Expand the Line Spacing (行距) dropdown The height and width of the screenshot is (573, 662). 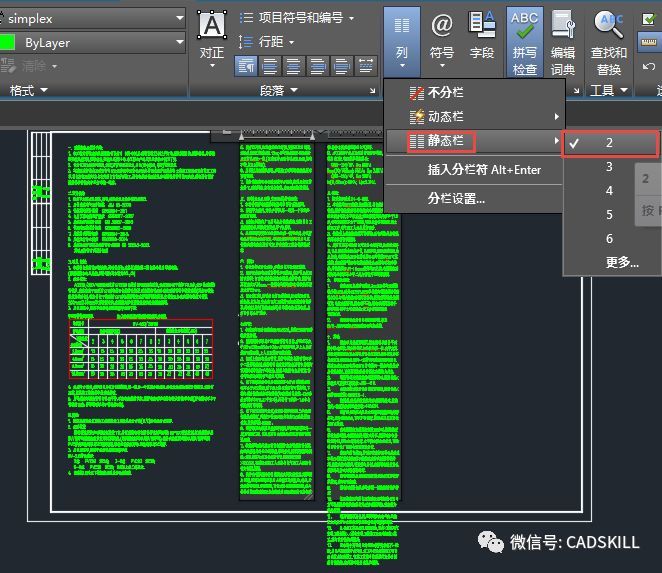tap(291, 42)
